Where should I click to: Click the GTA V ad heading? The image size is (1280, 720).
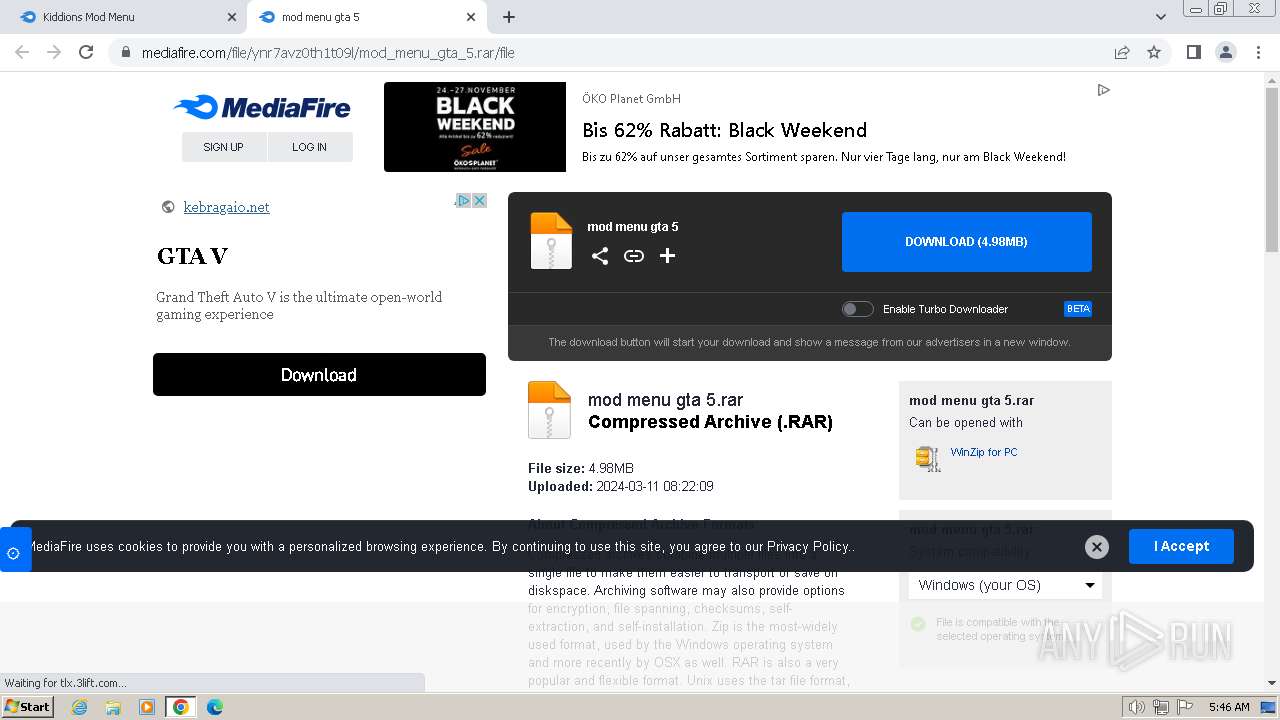coord(192,256)
